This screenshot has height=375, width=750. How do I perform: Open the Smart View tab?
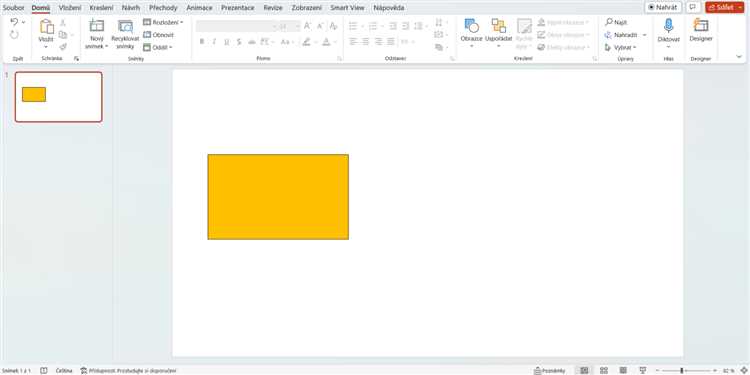[x=347, y=8]
